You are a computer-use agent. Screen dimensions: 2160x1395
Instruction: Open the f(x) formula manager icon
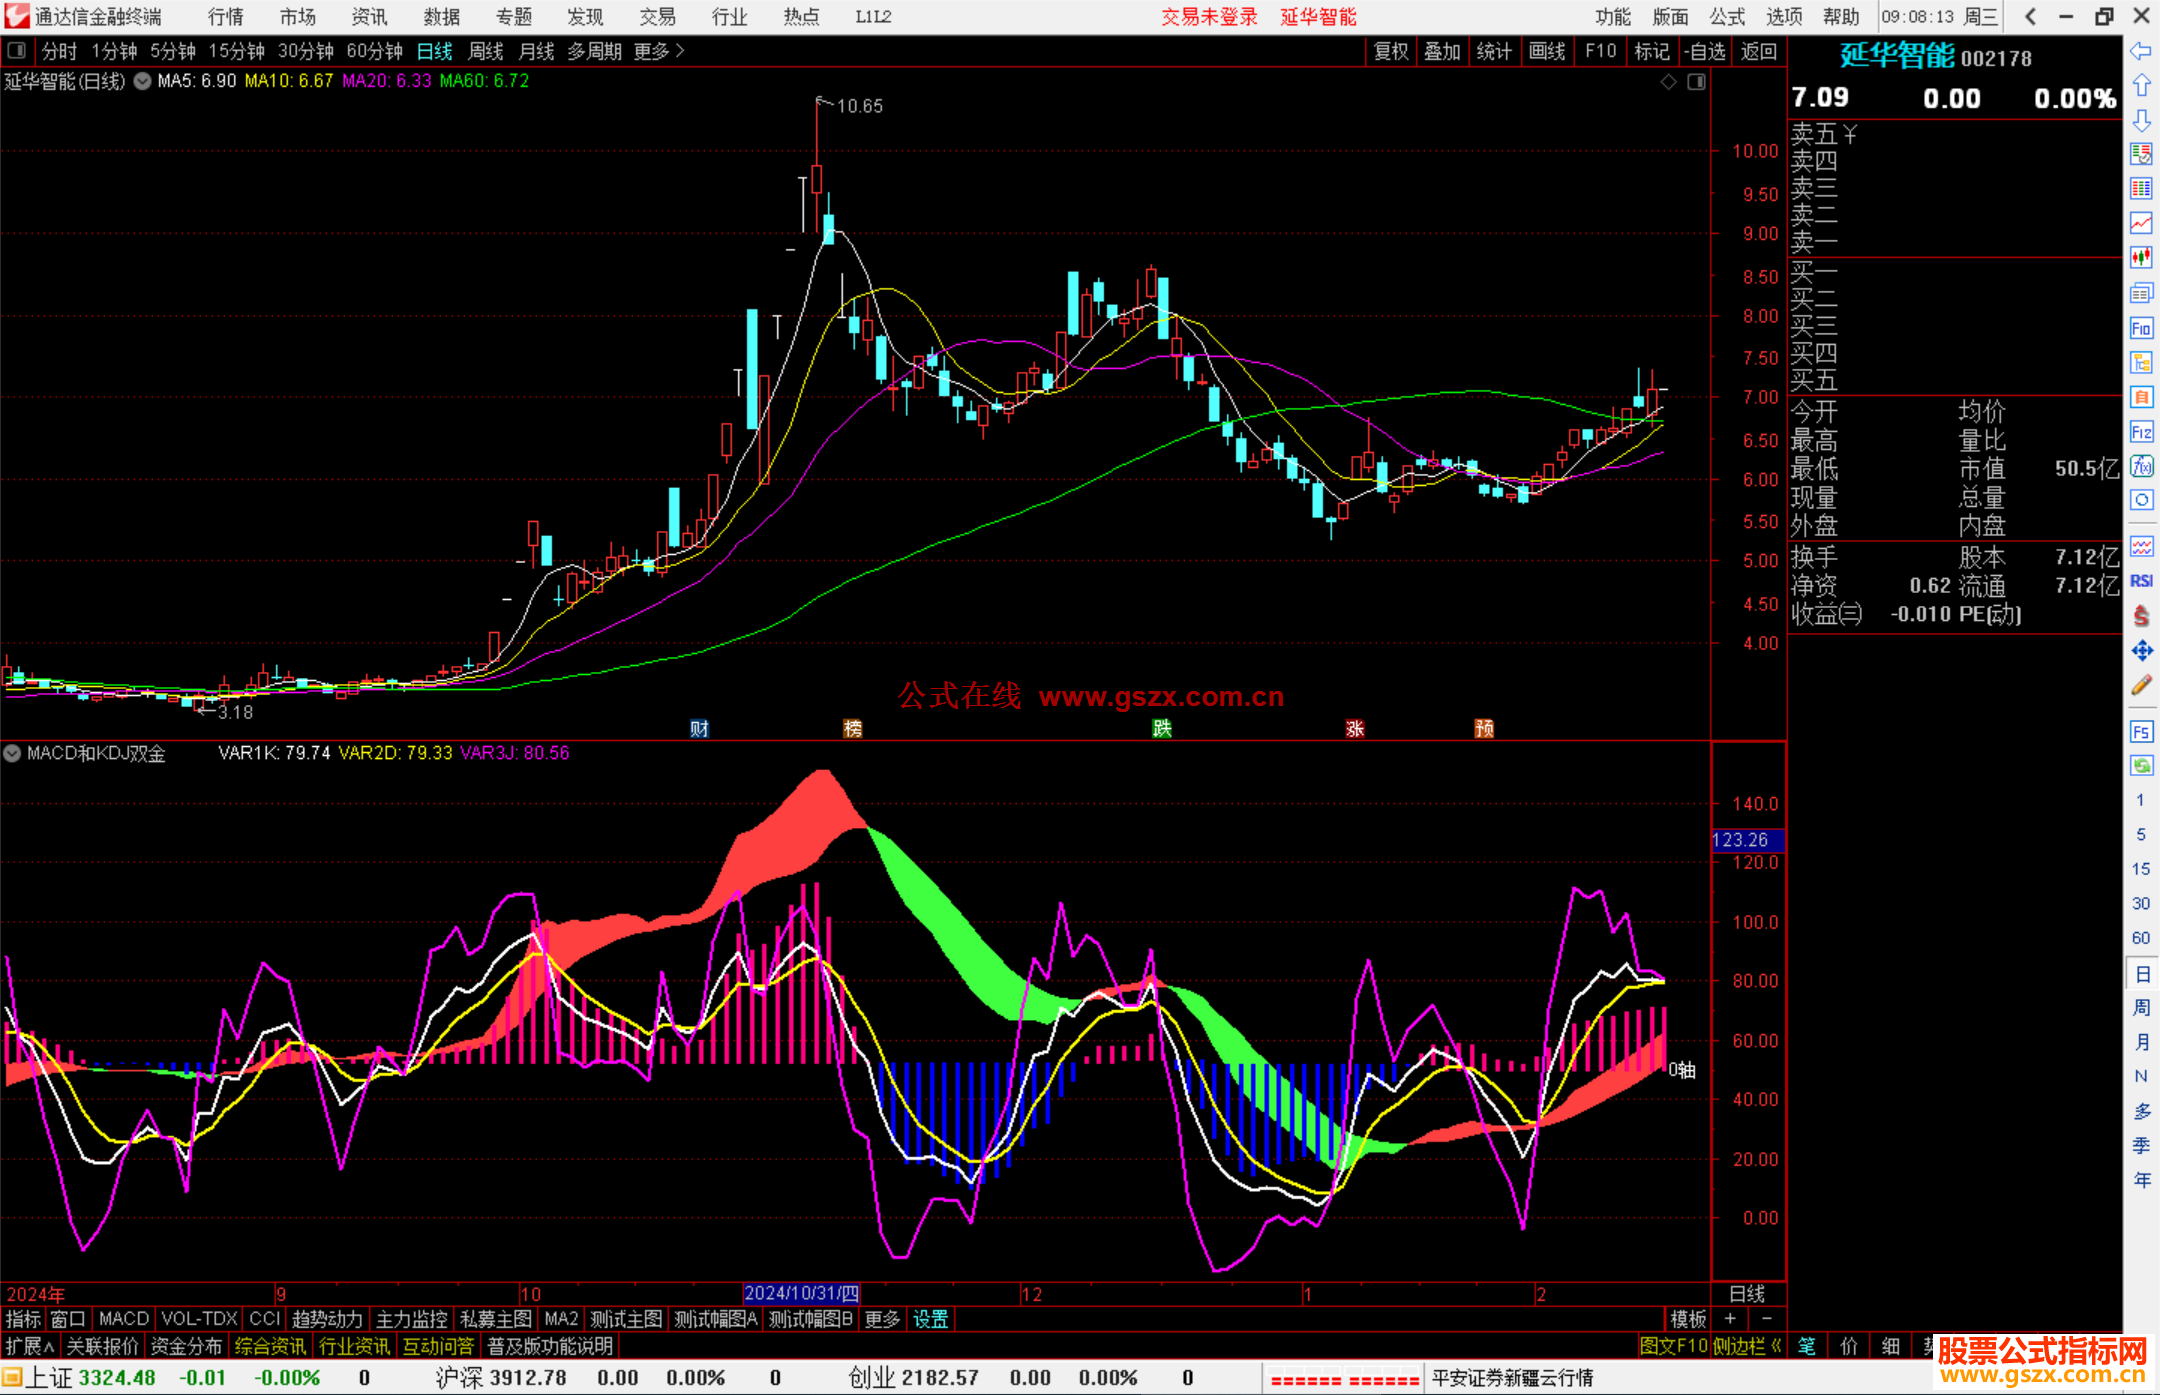[2141, 466]
